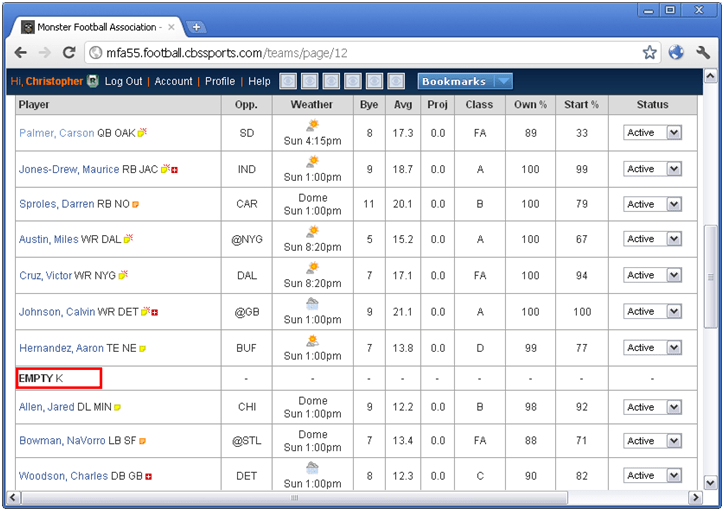Click the cloudy weather icon for Johnson's game

click(x=313, y=304)
